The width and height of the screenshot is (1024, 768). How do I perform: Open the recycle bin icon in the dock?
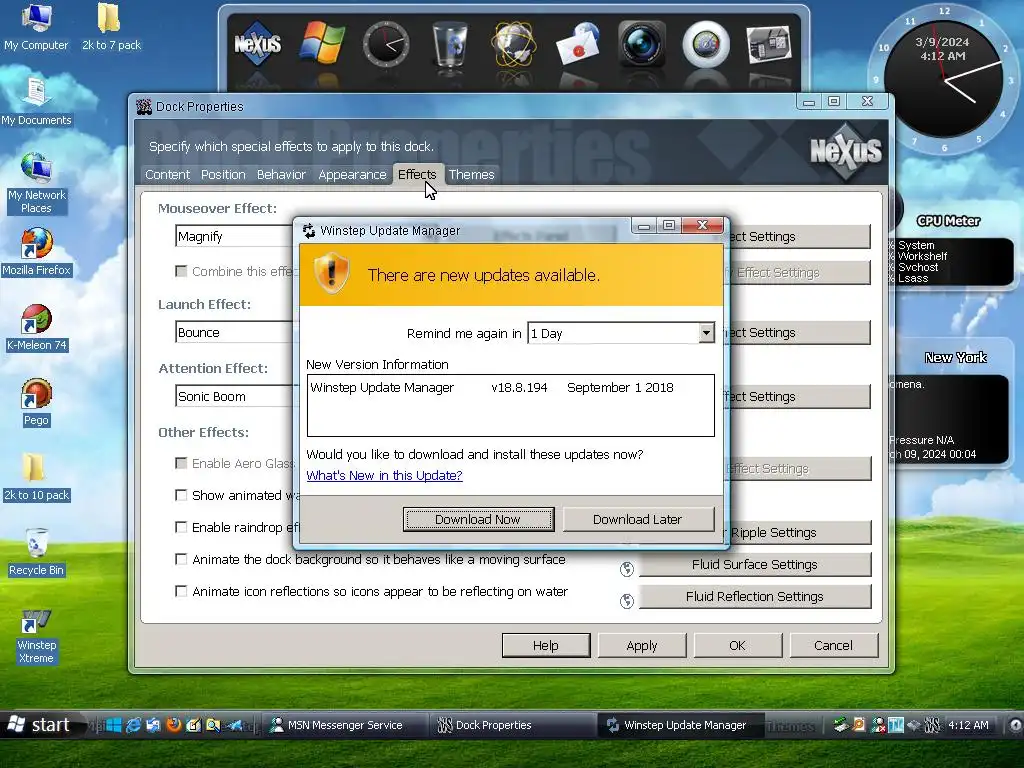point(451,44)
